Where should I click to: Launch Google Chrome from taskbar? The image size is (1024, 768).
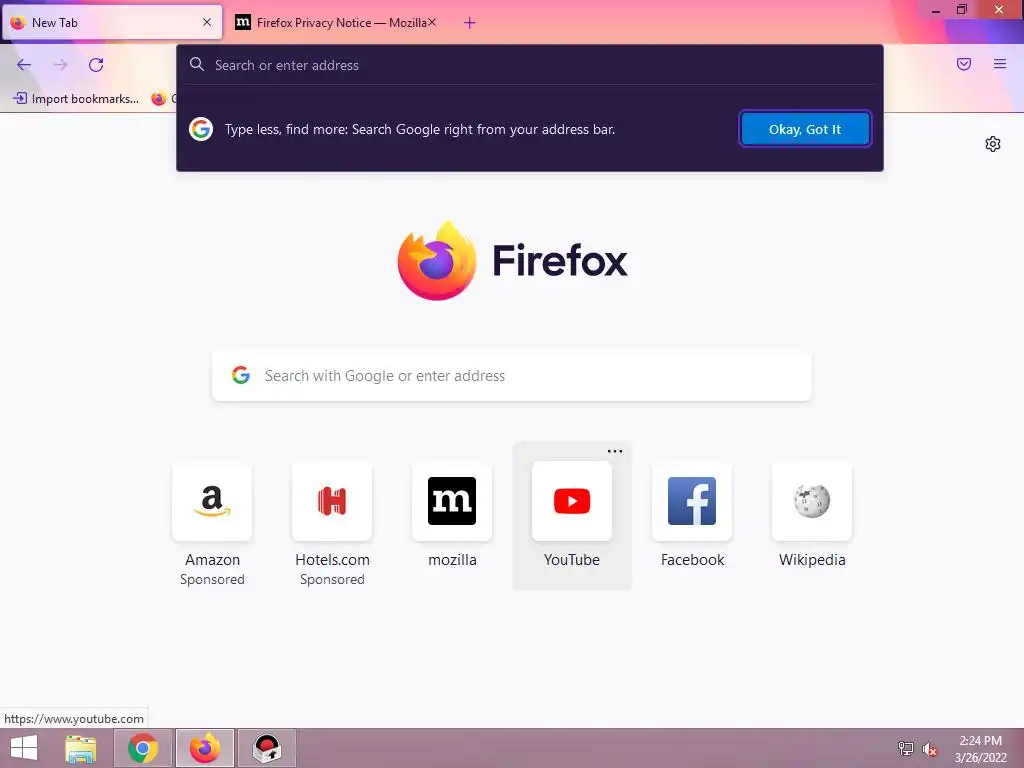point(143,748)
